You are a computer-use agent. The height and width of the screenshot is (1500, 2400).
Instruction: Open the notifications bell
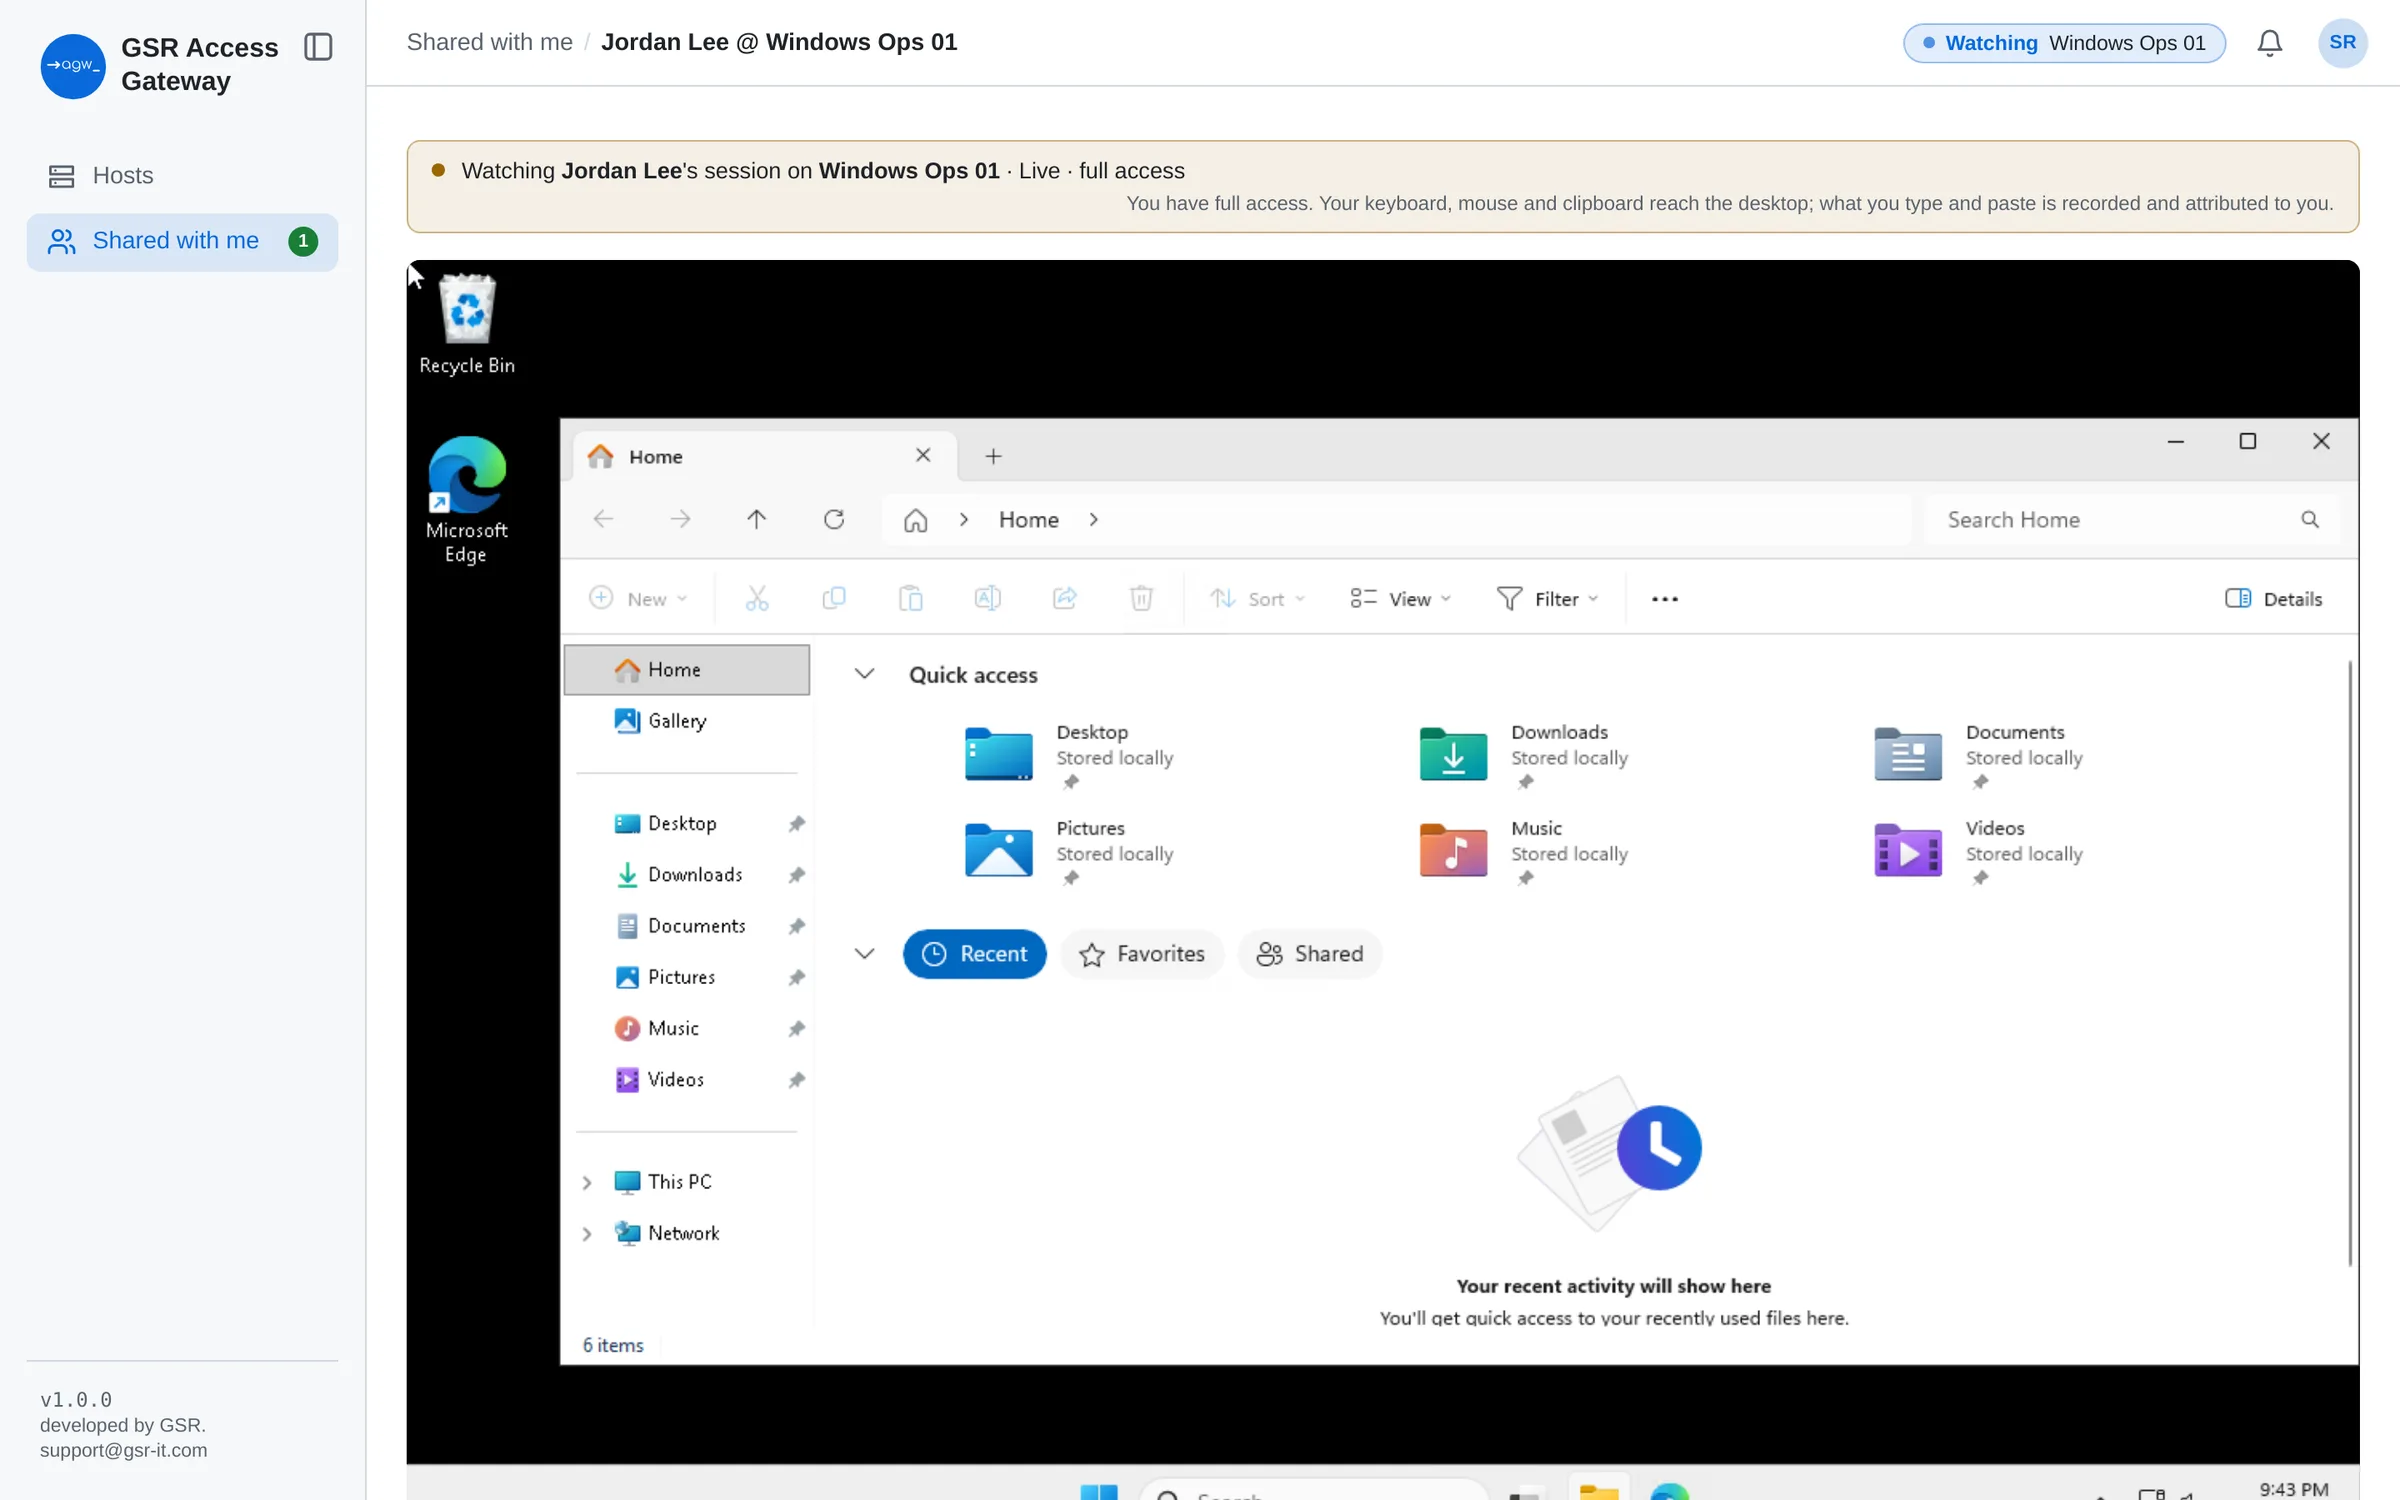[x=2269, y=43]
